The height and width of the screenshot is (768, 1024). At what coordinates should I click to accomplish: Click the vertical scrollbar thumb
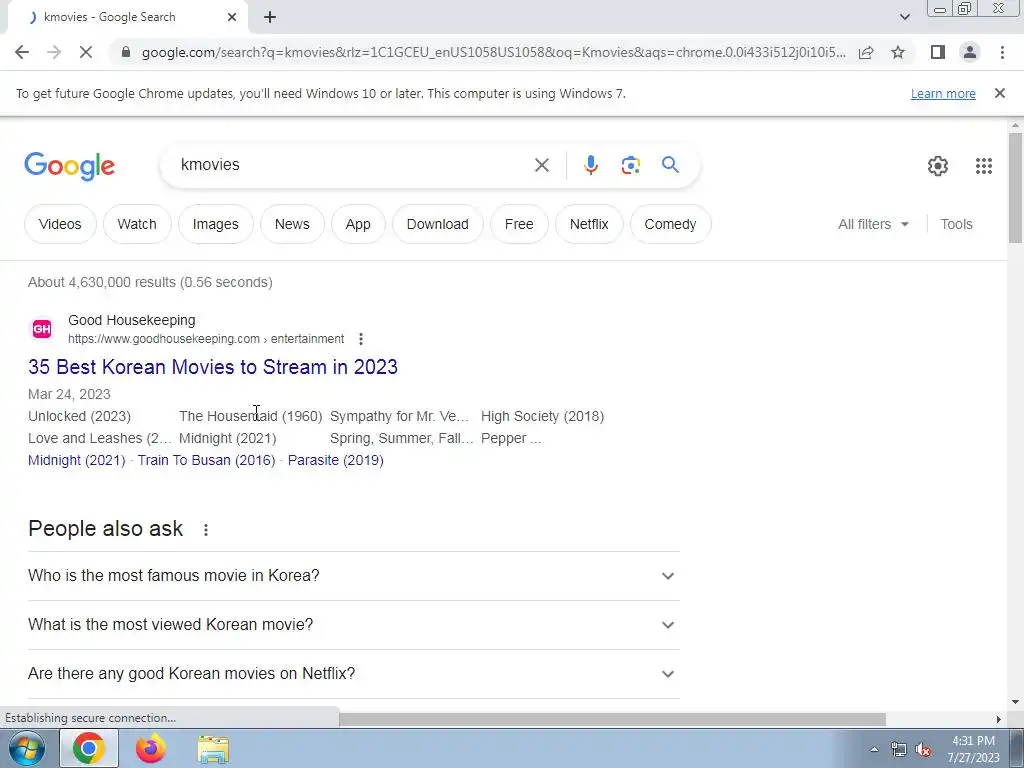click(1015, 187)
